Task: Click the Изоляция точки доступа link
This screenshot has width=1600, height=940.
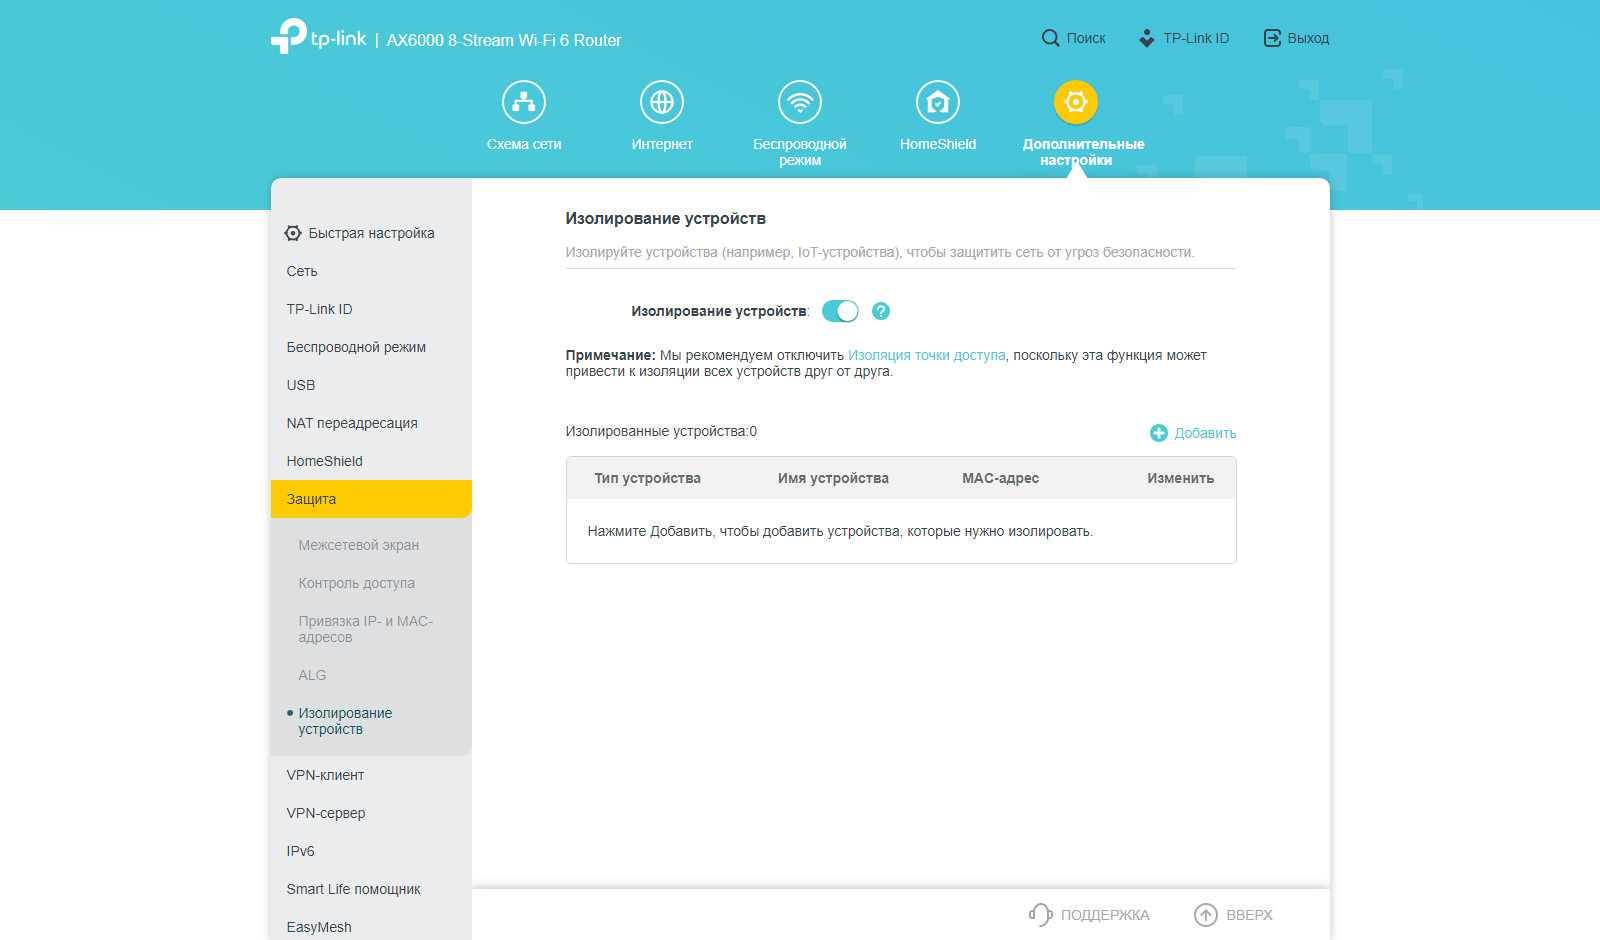Action: [x=927, y=355]
